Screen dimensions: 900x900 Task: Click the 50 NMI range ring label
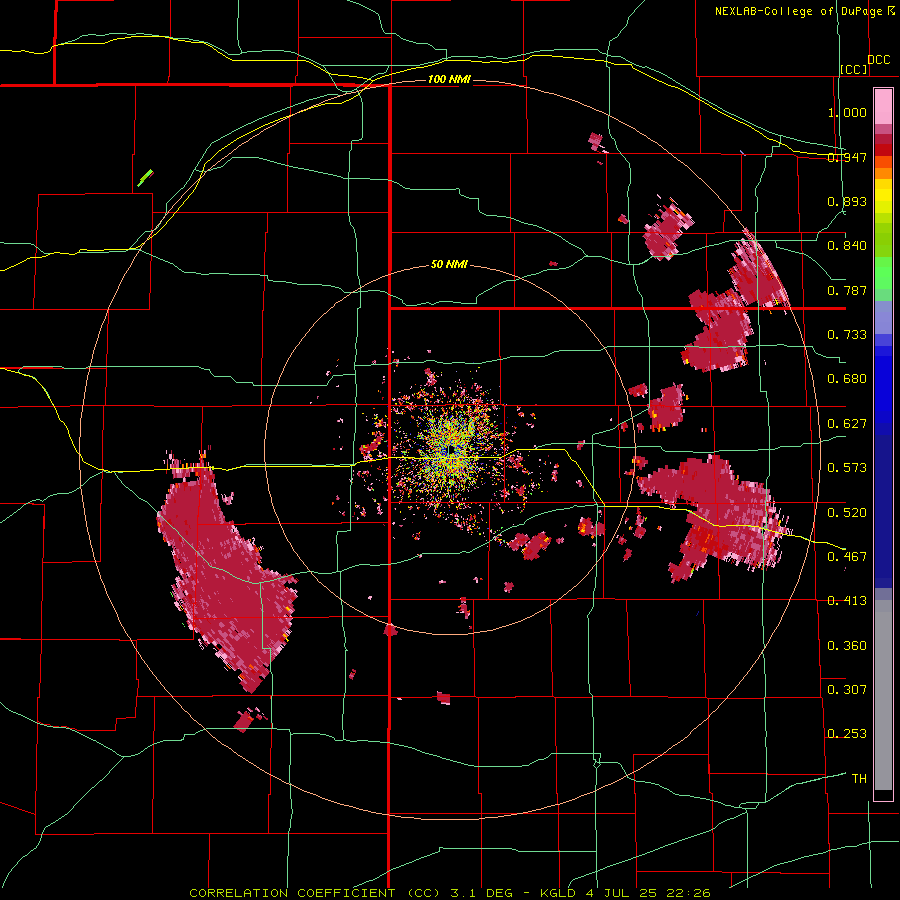tap(449, 265)
